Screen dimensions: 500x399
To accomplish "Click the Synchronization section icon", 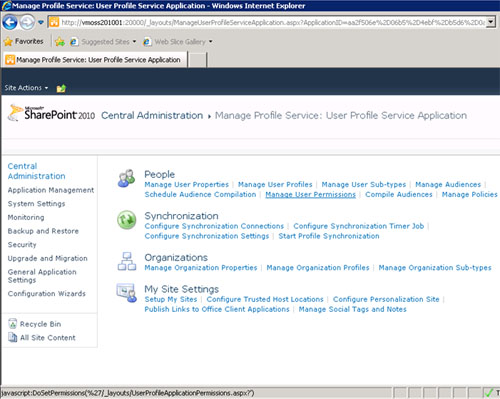I will pyautogui.click(x=127, y=220).
